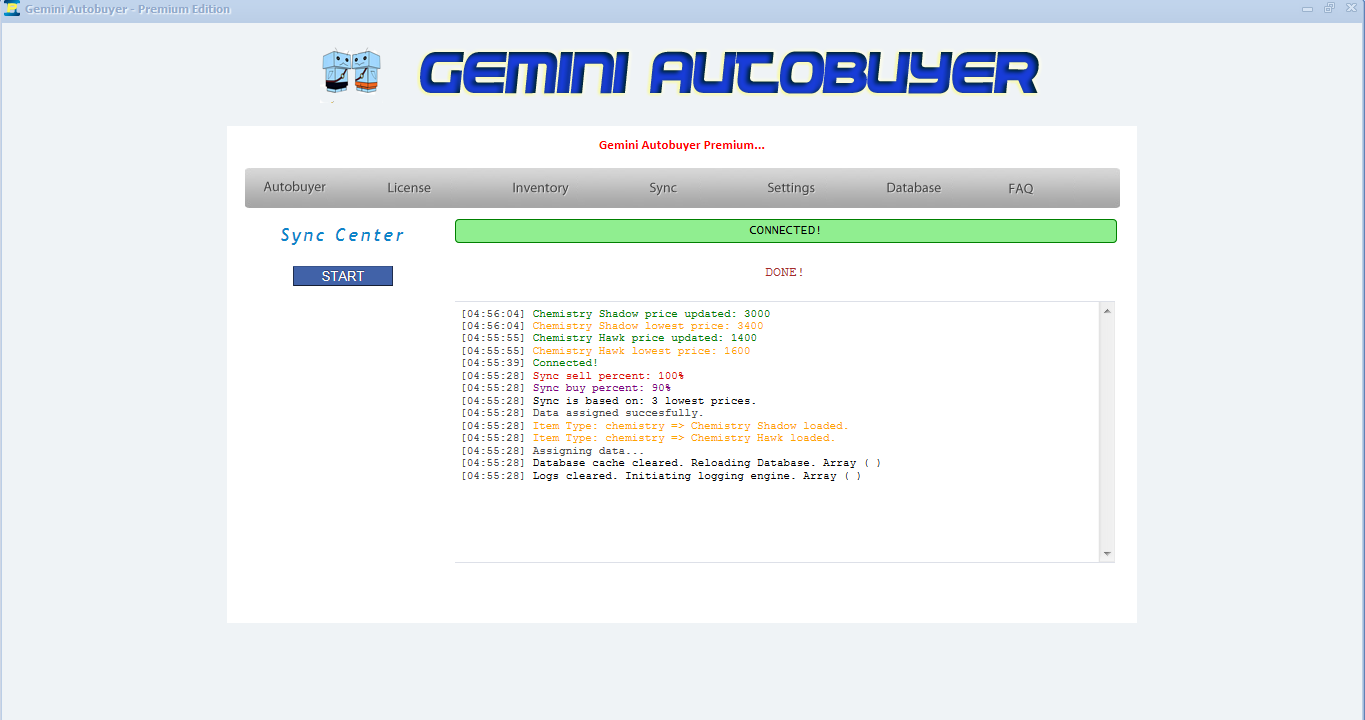The width and height of the screenshot is (1365, 720).
Task: Switch to the Database tab
Action: pos(913,188)
